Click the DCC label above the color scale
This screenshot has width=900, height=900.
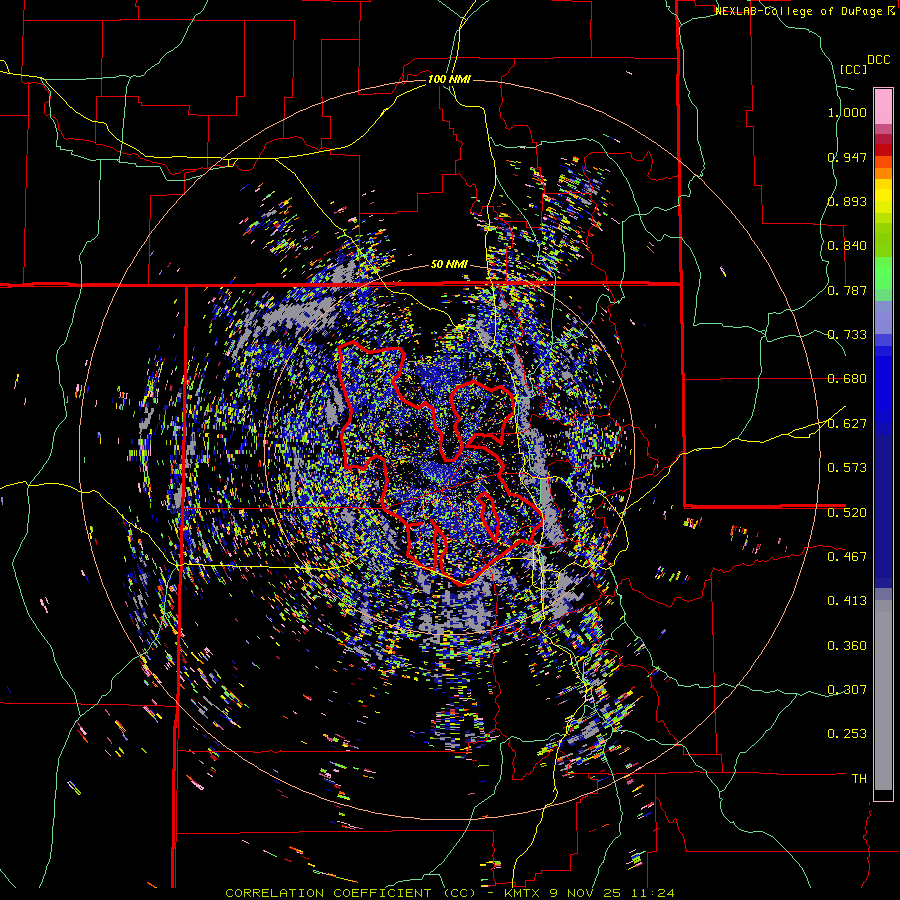(x=878, y=60)
